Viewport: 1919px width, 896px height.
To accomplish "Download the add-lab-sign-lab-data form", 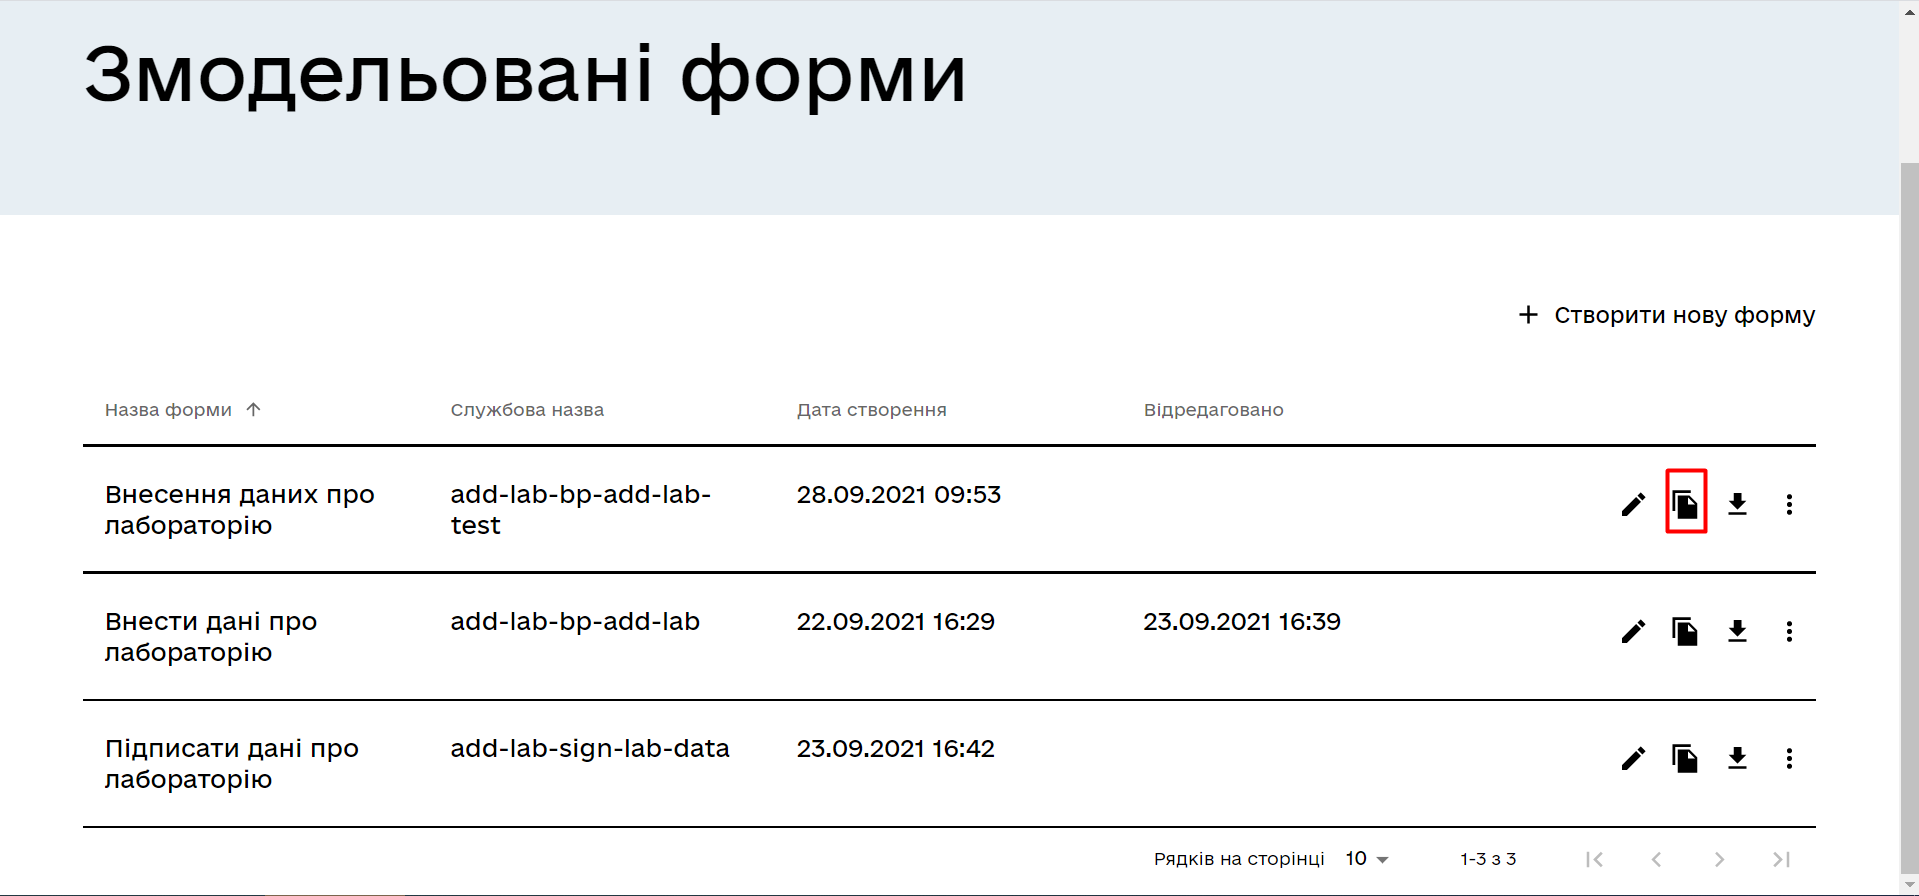I will [1737, 758].
